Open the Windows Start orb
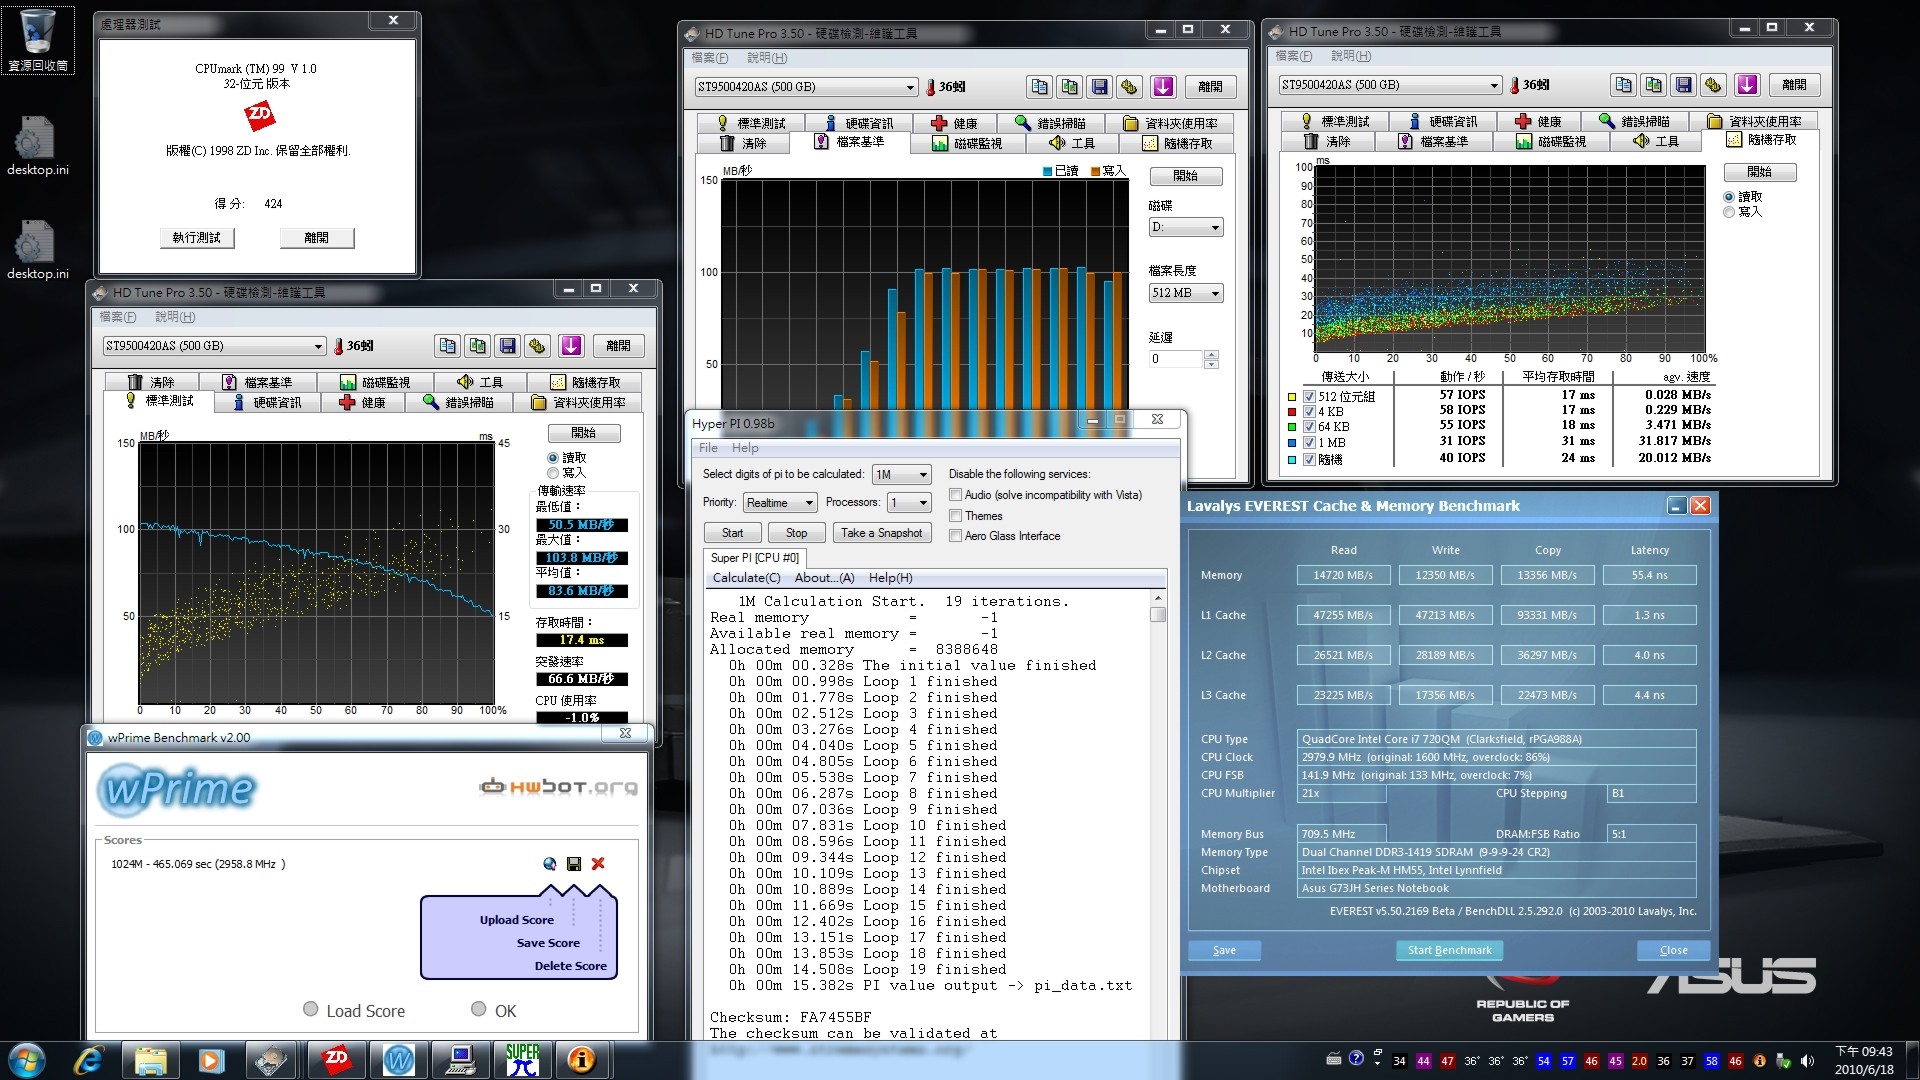The height and width of the screenshot is (1080, 1920). pyautogui.click(x=27, y=1060)
